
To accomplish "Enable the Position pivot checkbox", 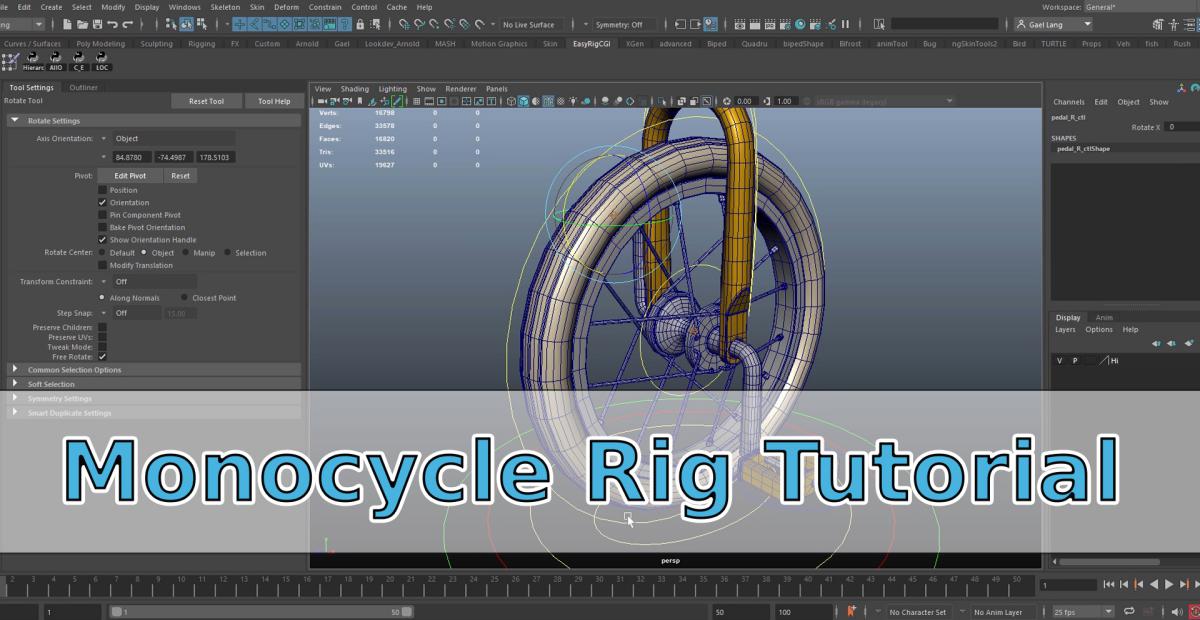I will [102, 190].
